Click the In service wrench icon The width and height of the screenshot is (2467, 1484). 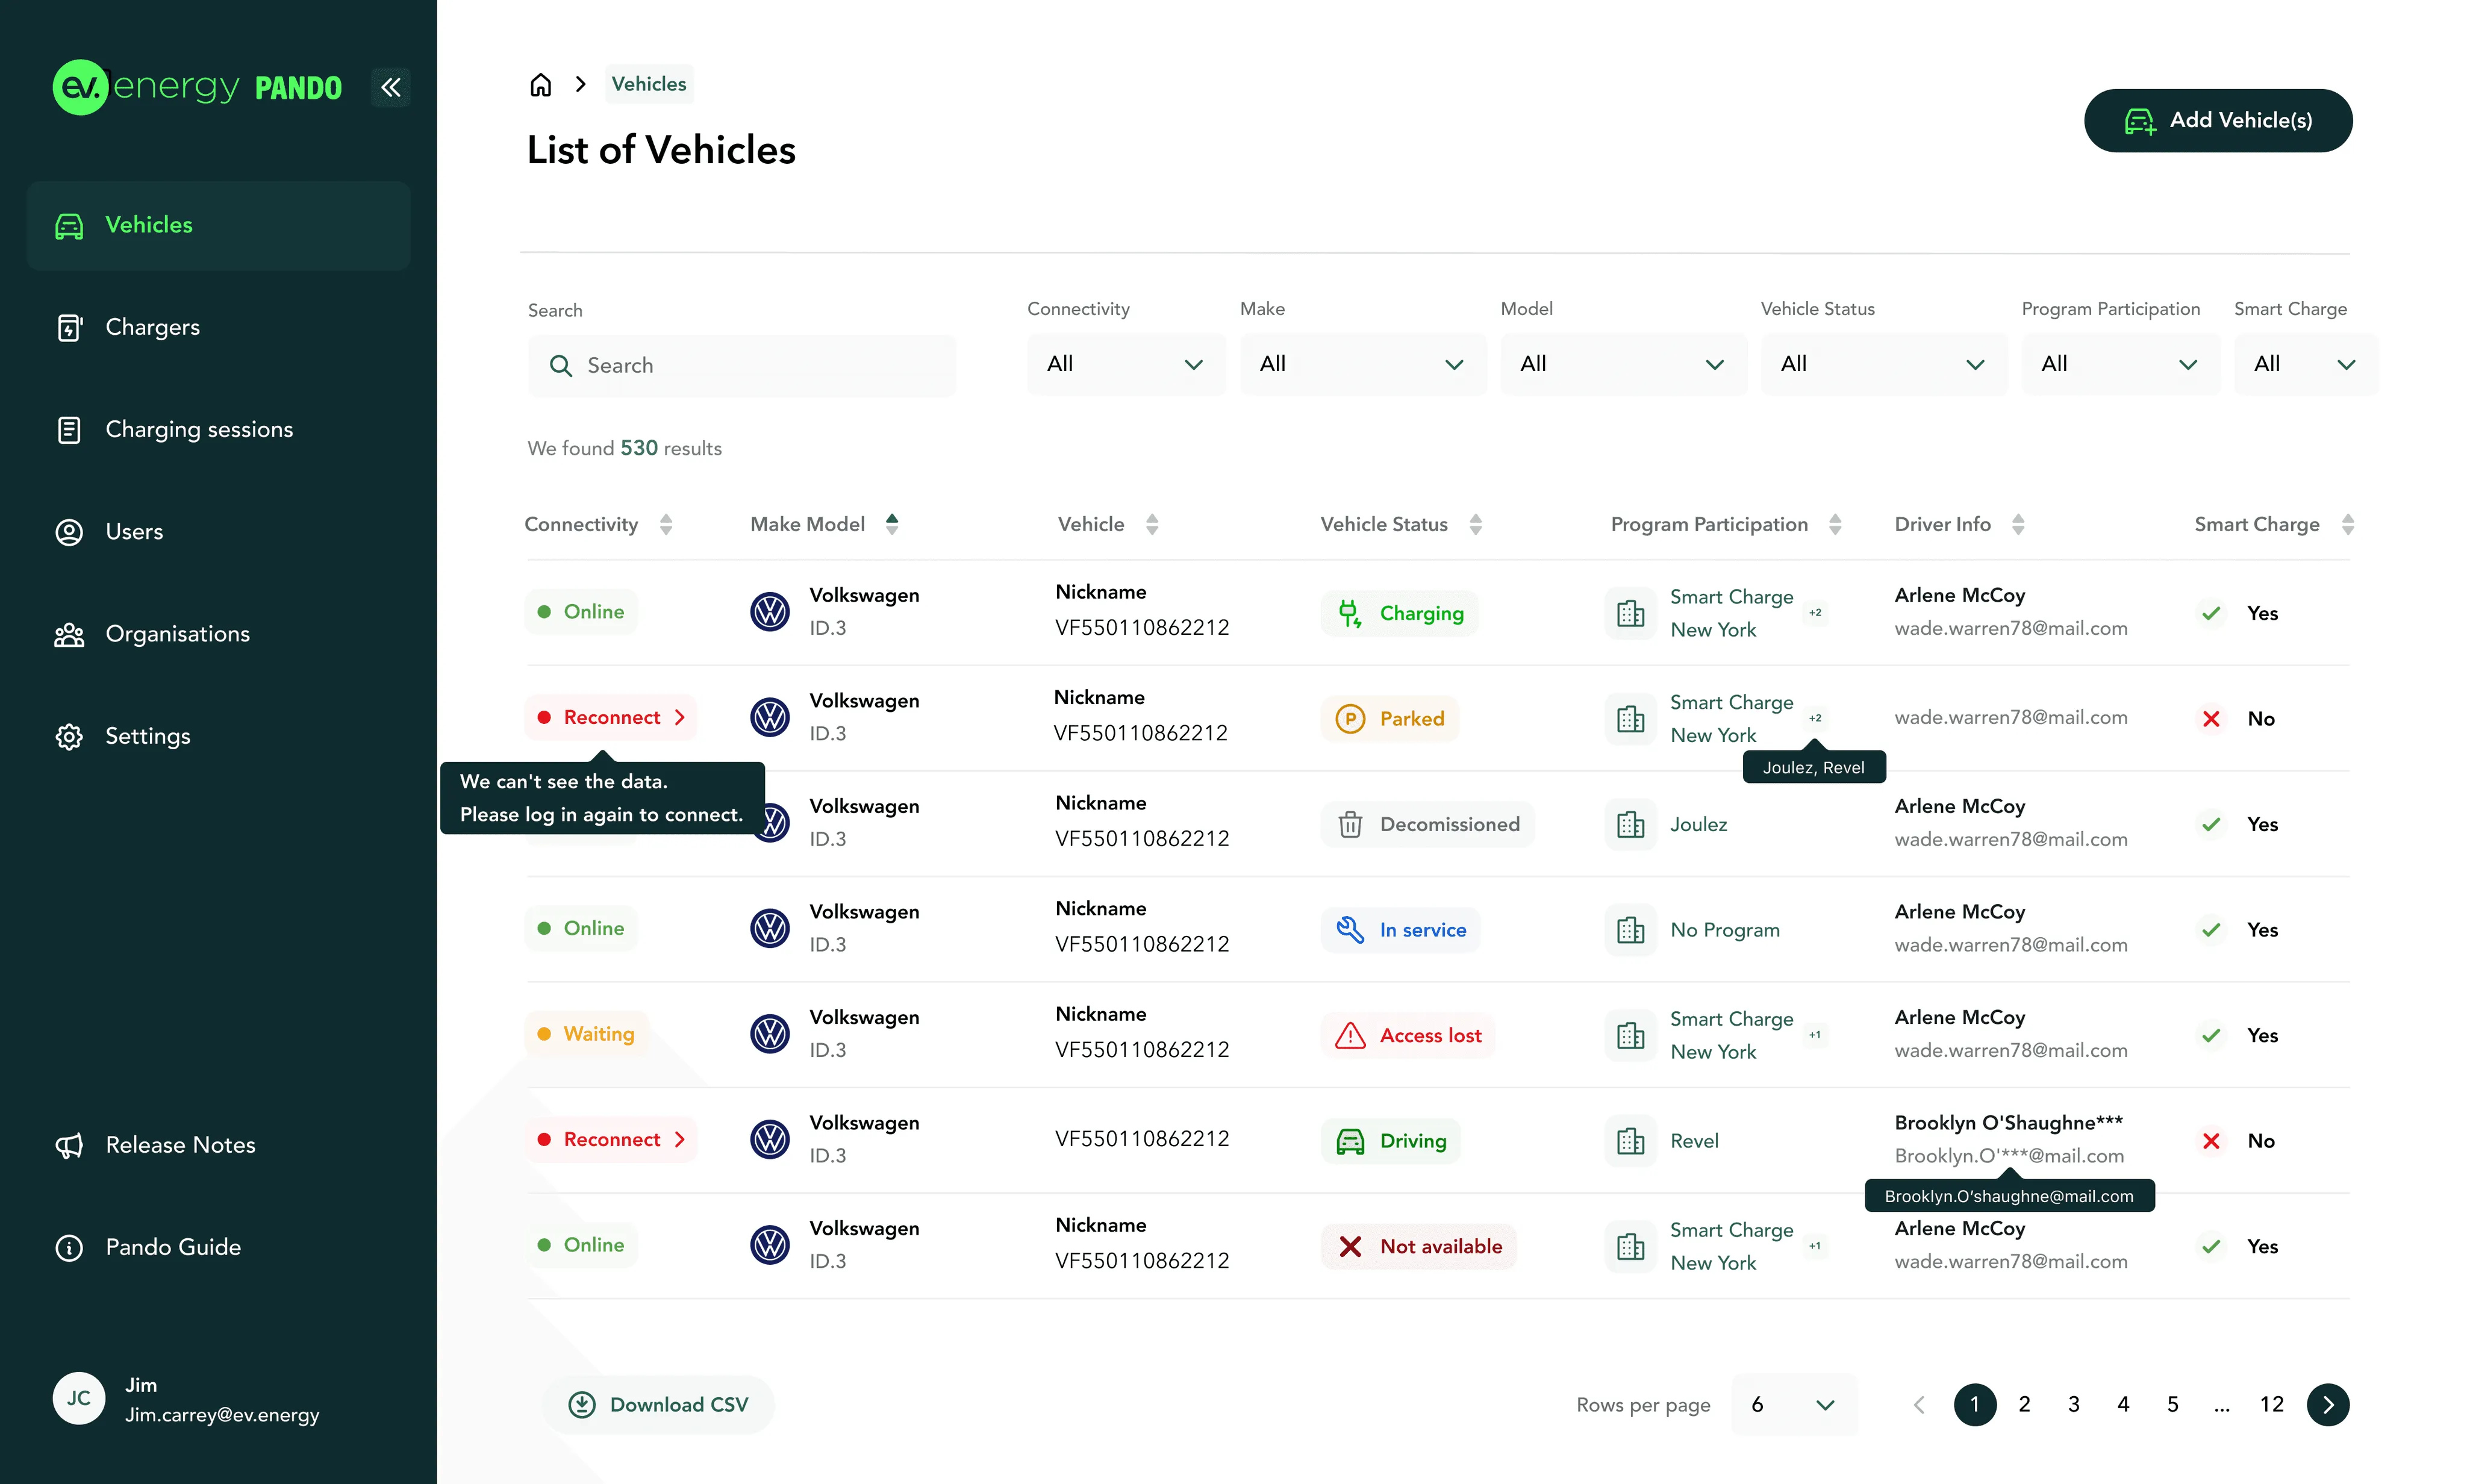(1350, 929)
